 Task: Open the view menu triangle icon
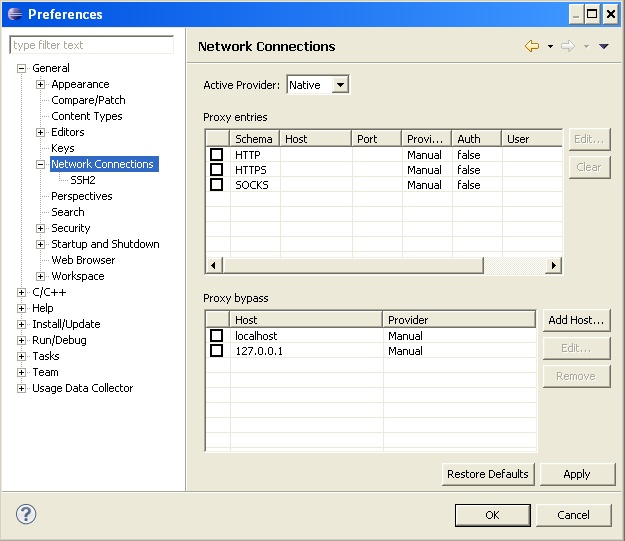tap(604, 47)
